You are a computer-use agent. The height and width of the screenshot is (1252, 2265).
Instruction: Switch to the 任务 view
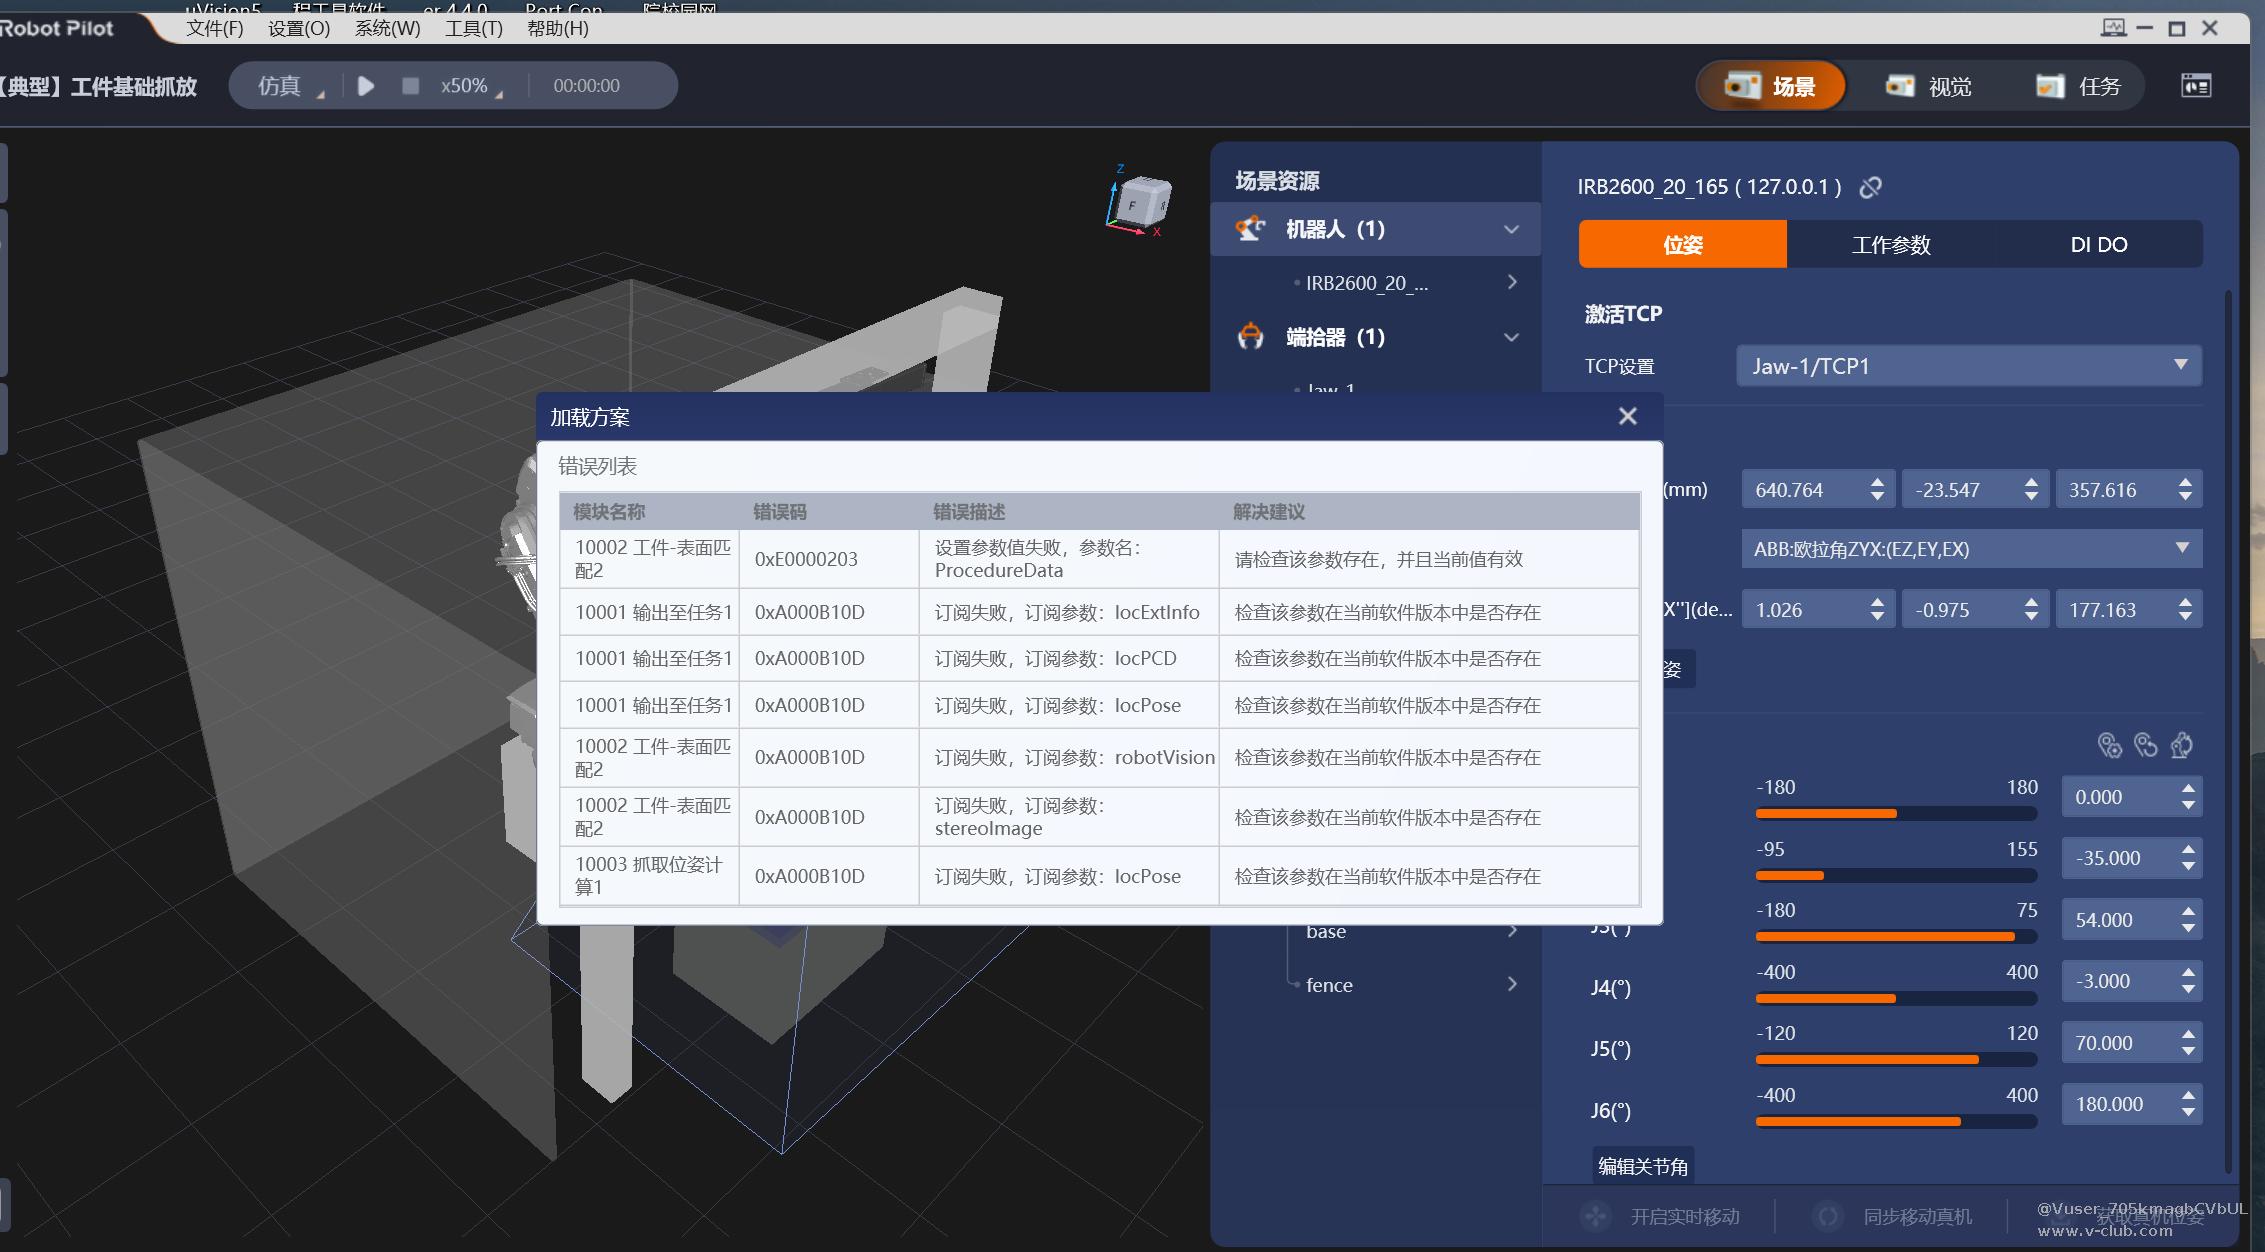click(2078, 86)
